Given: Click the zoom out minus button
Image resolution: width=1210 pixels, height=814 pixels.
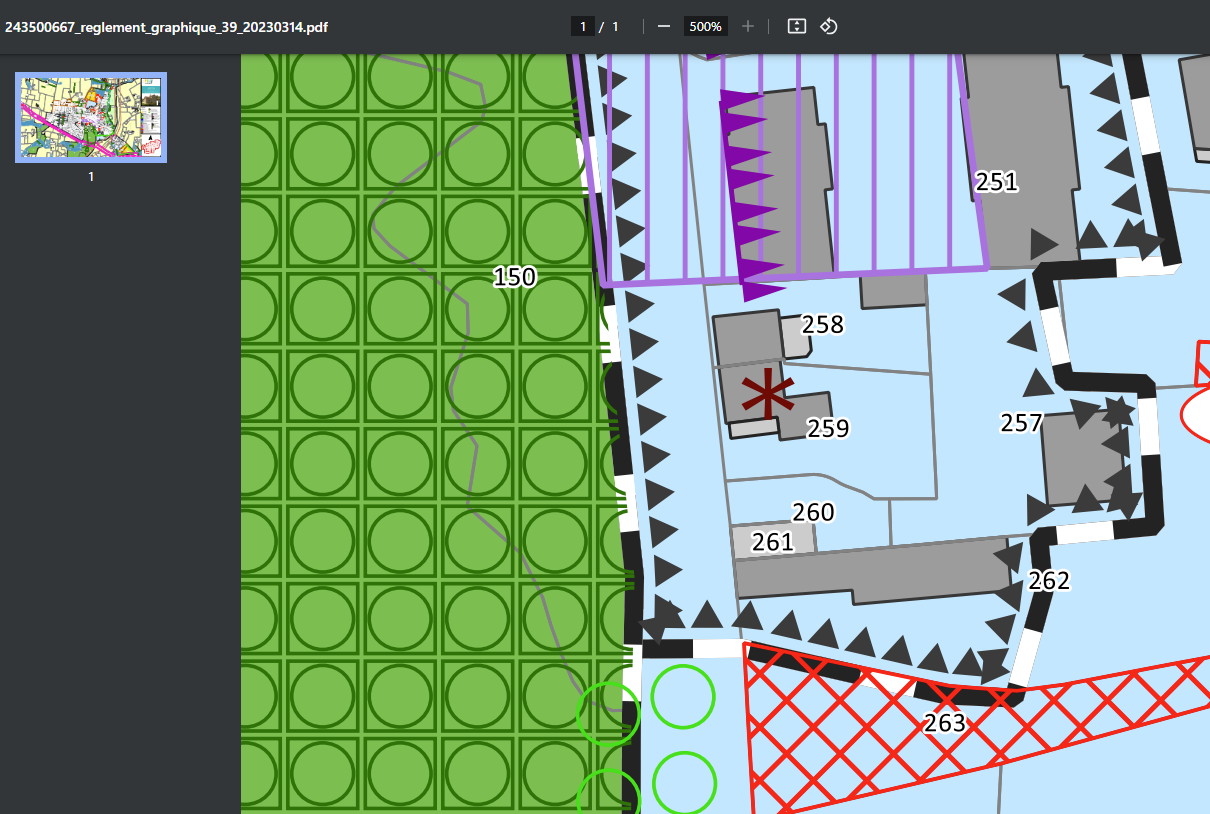Looking at the screenshot, I should pos(663,26).
